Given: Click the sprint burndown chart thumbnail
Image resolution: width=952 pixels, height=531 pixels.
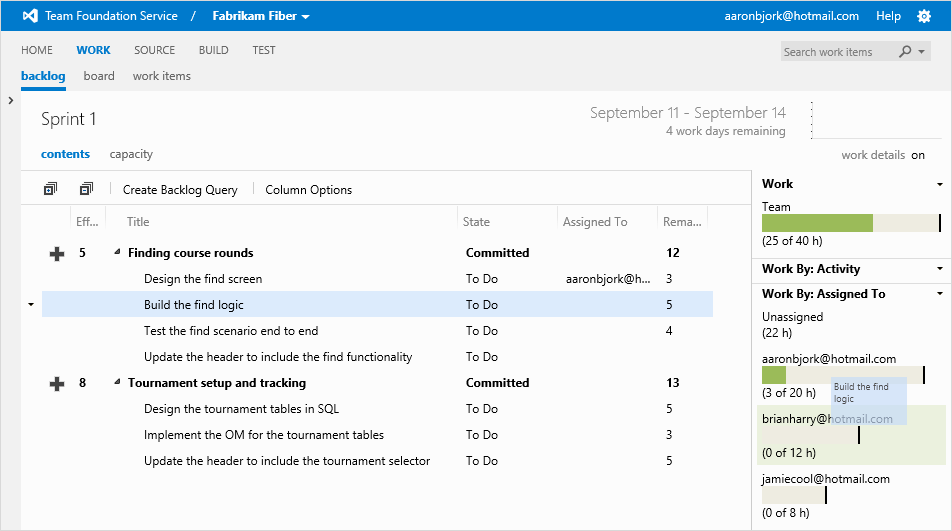Looking at the screenshot, I should tap(876, 120).
